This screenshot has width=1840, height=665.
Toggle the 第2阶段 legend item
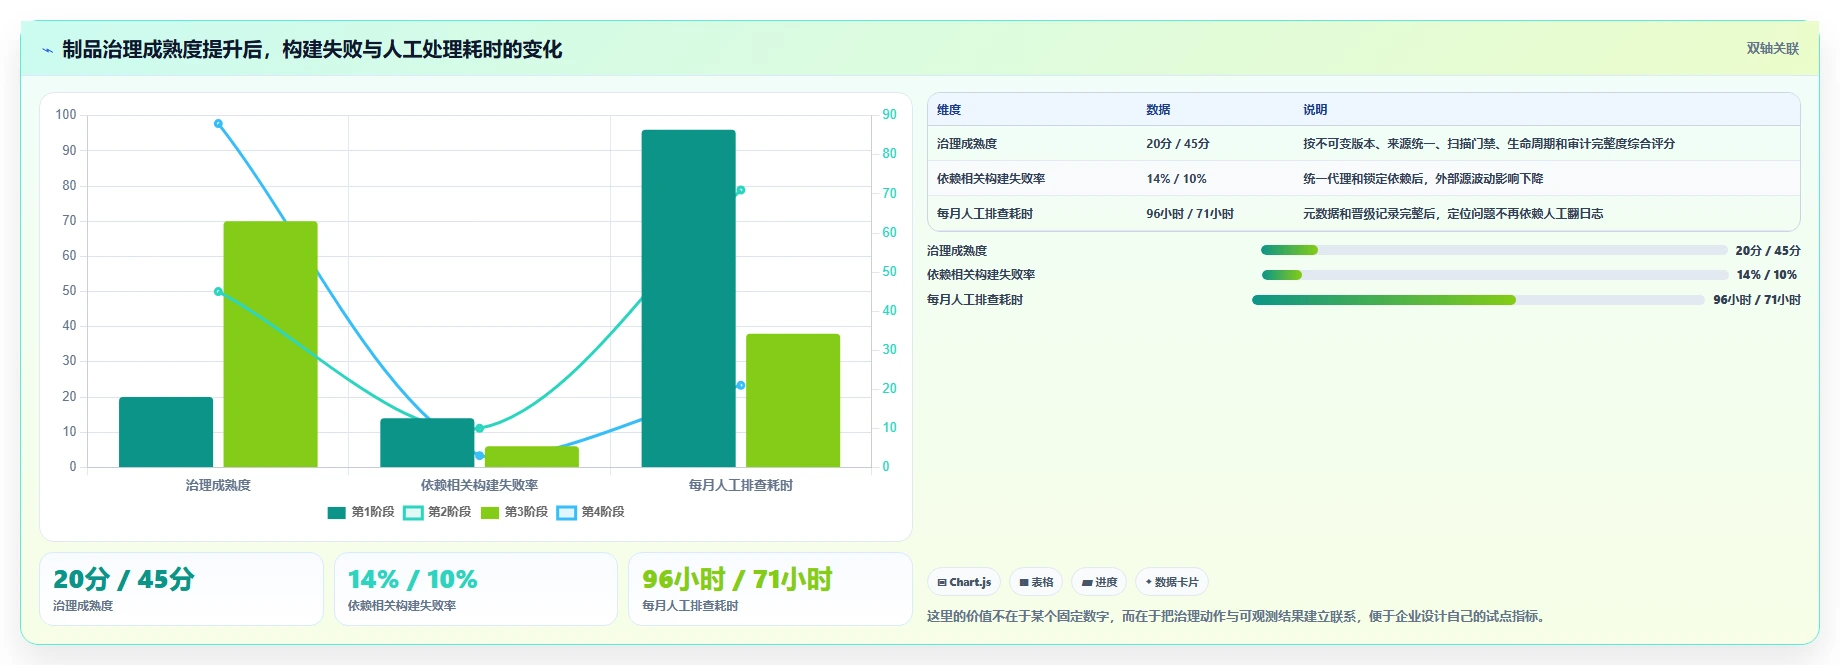point(437,512)
